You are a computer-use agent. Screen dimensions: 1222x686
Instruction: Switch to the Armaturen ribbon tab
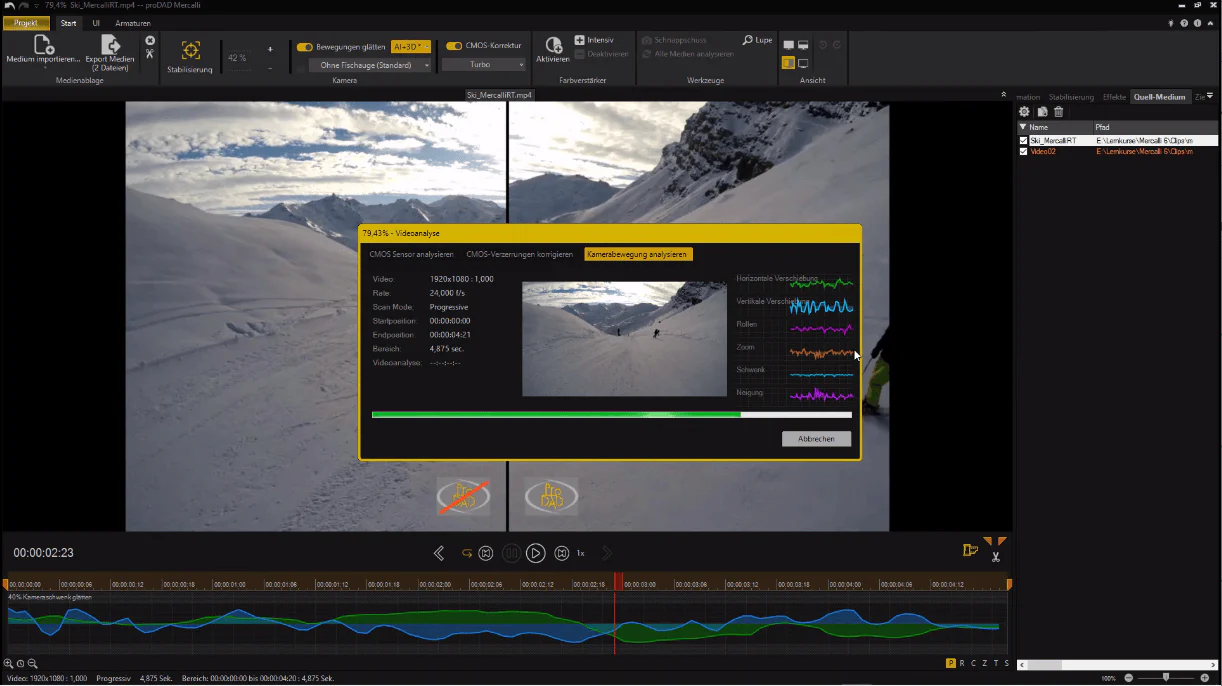pyautogui.click(x=133, y=22)
